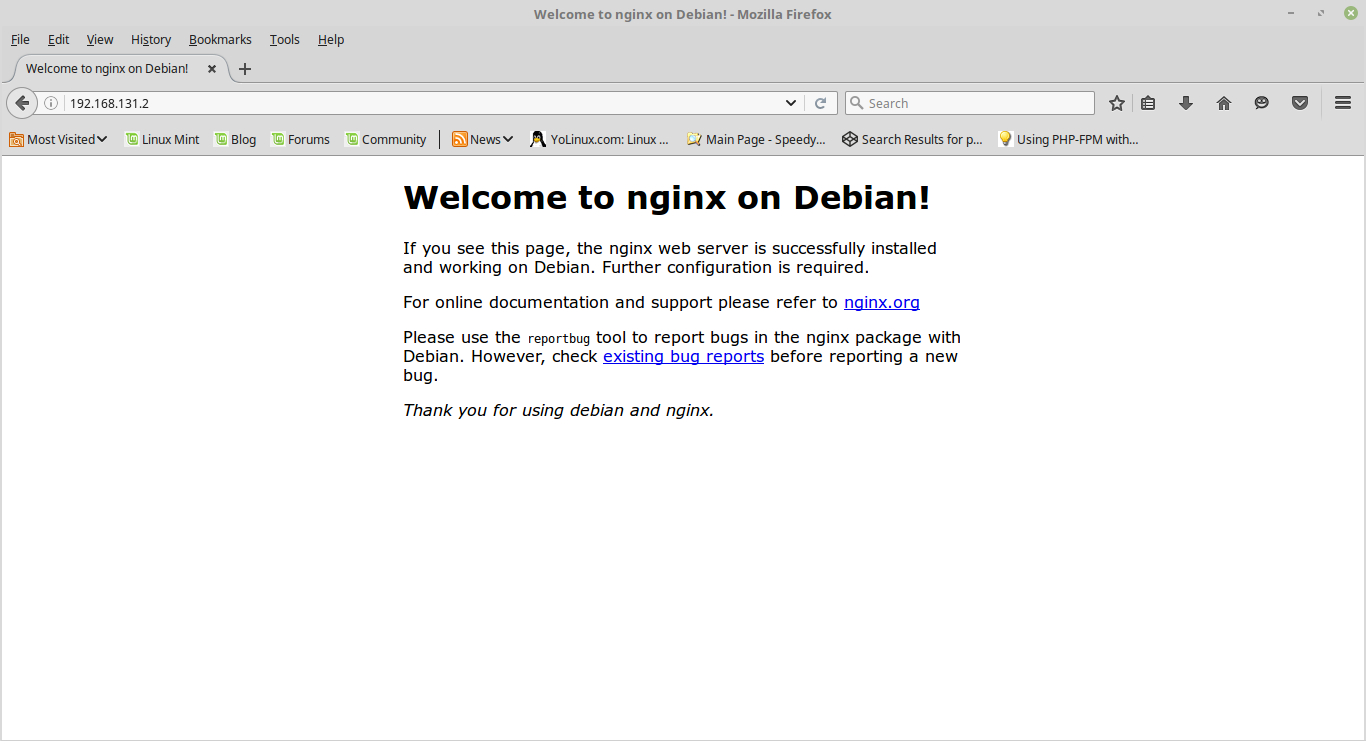The image size is (1366, 741).
Task: Click the magnifier icon in Search box
Action: [x=856, y=103]
